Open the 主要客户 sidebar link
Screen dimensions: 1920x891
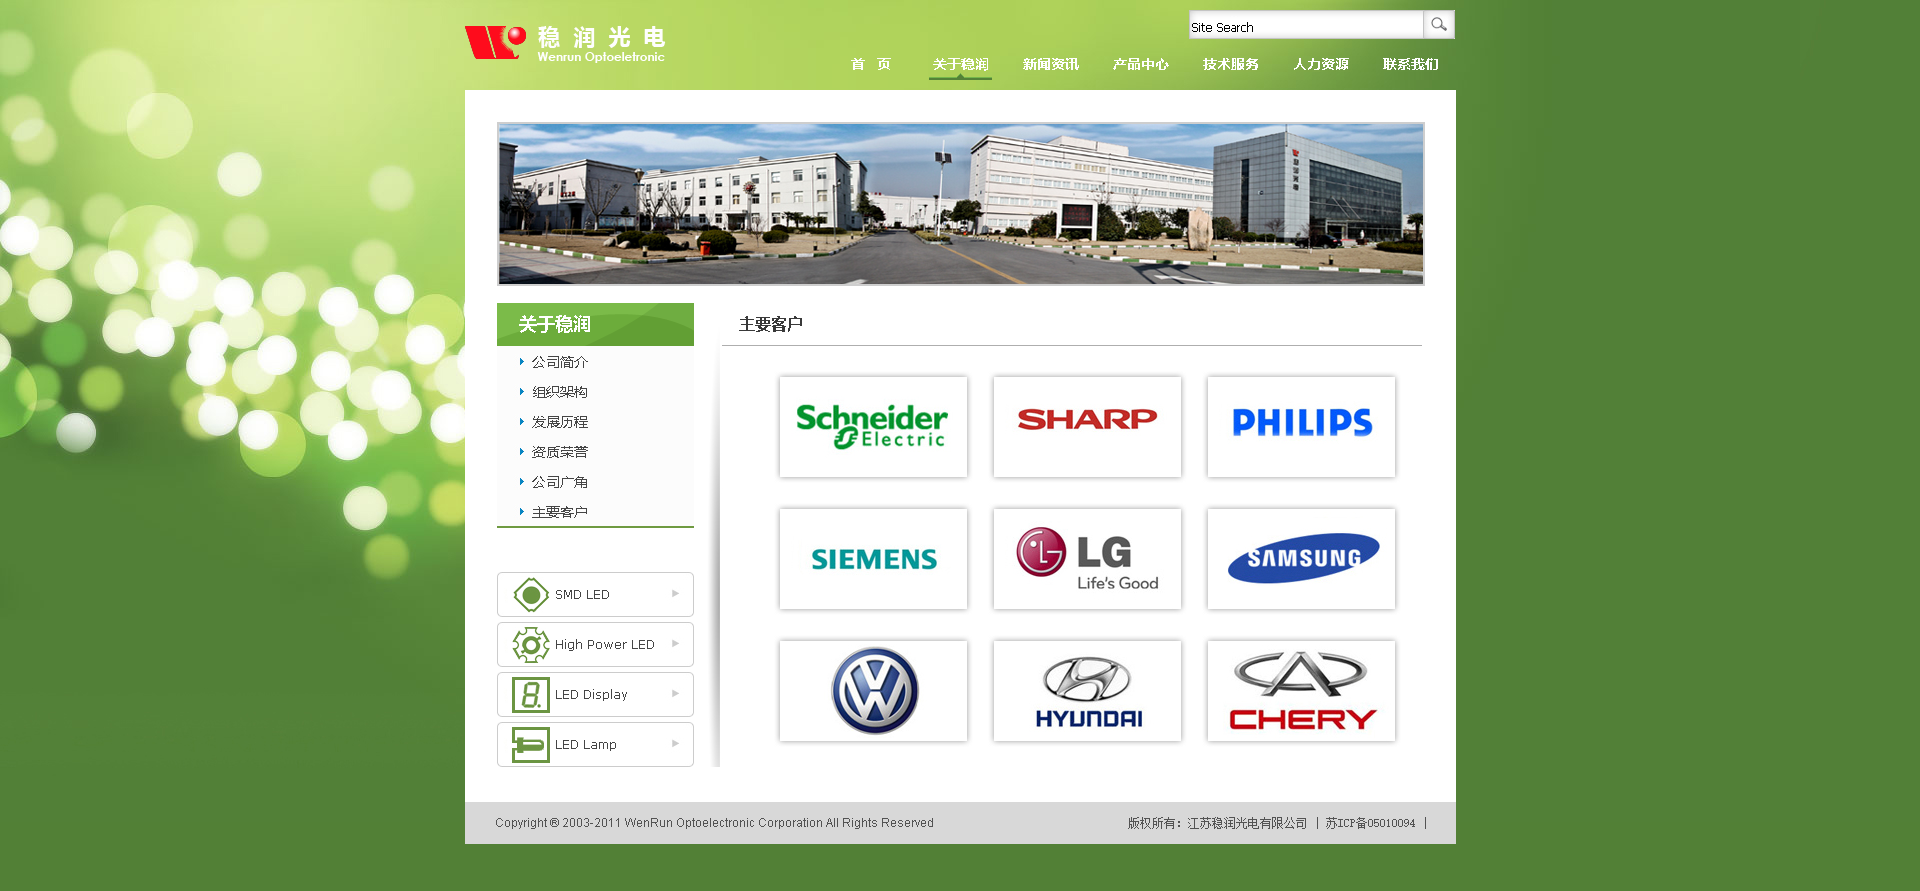559,512
